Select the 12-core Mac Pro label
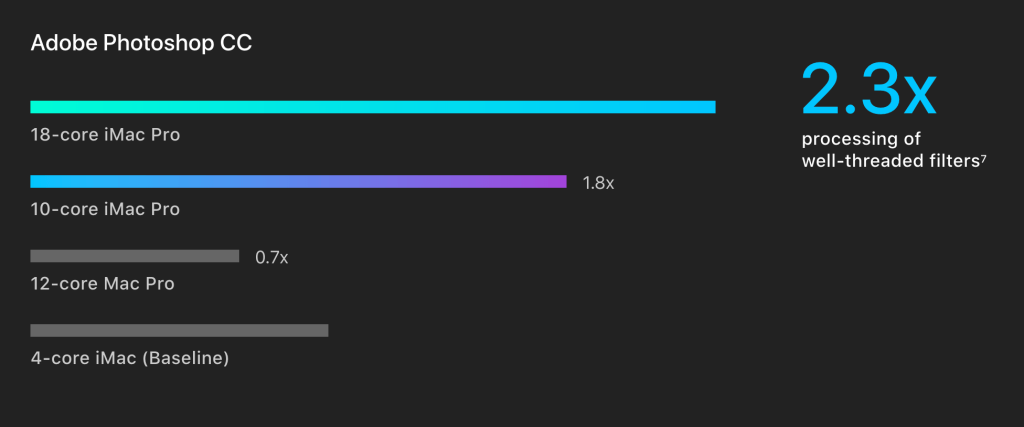1024x427 pixels. click(x=102, y=284)
